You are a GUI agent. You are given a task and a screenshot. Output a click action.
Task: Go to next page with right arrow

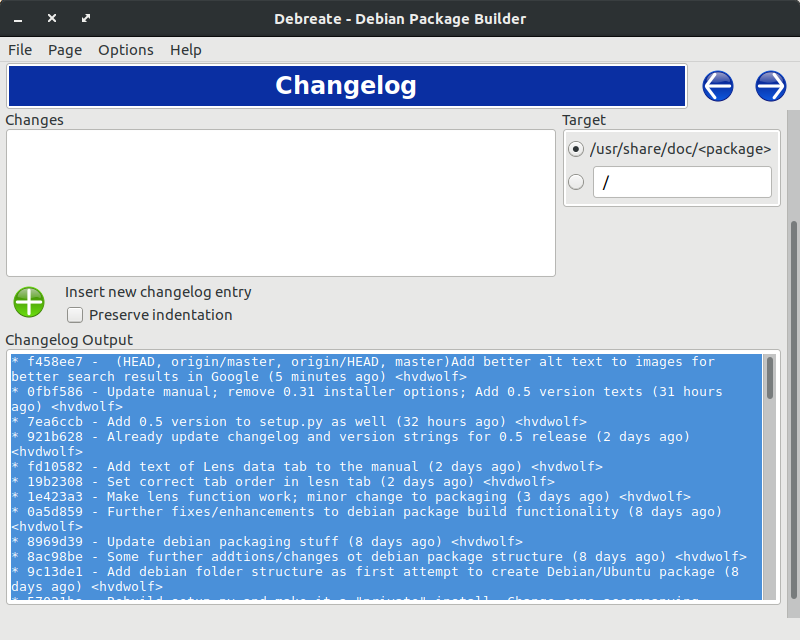tap(770, 86)
